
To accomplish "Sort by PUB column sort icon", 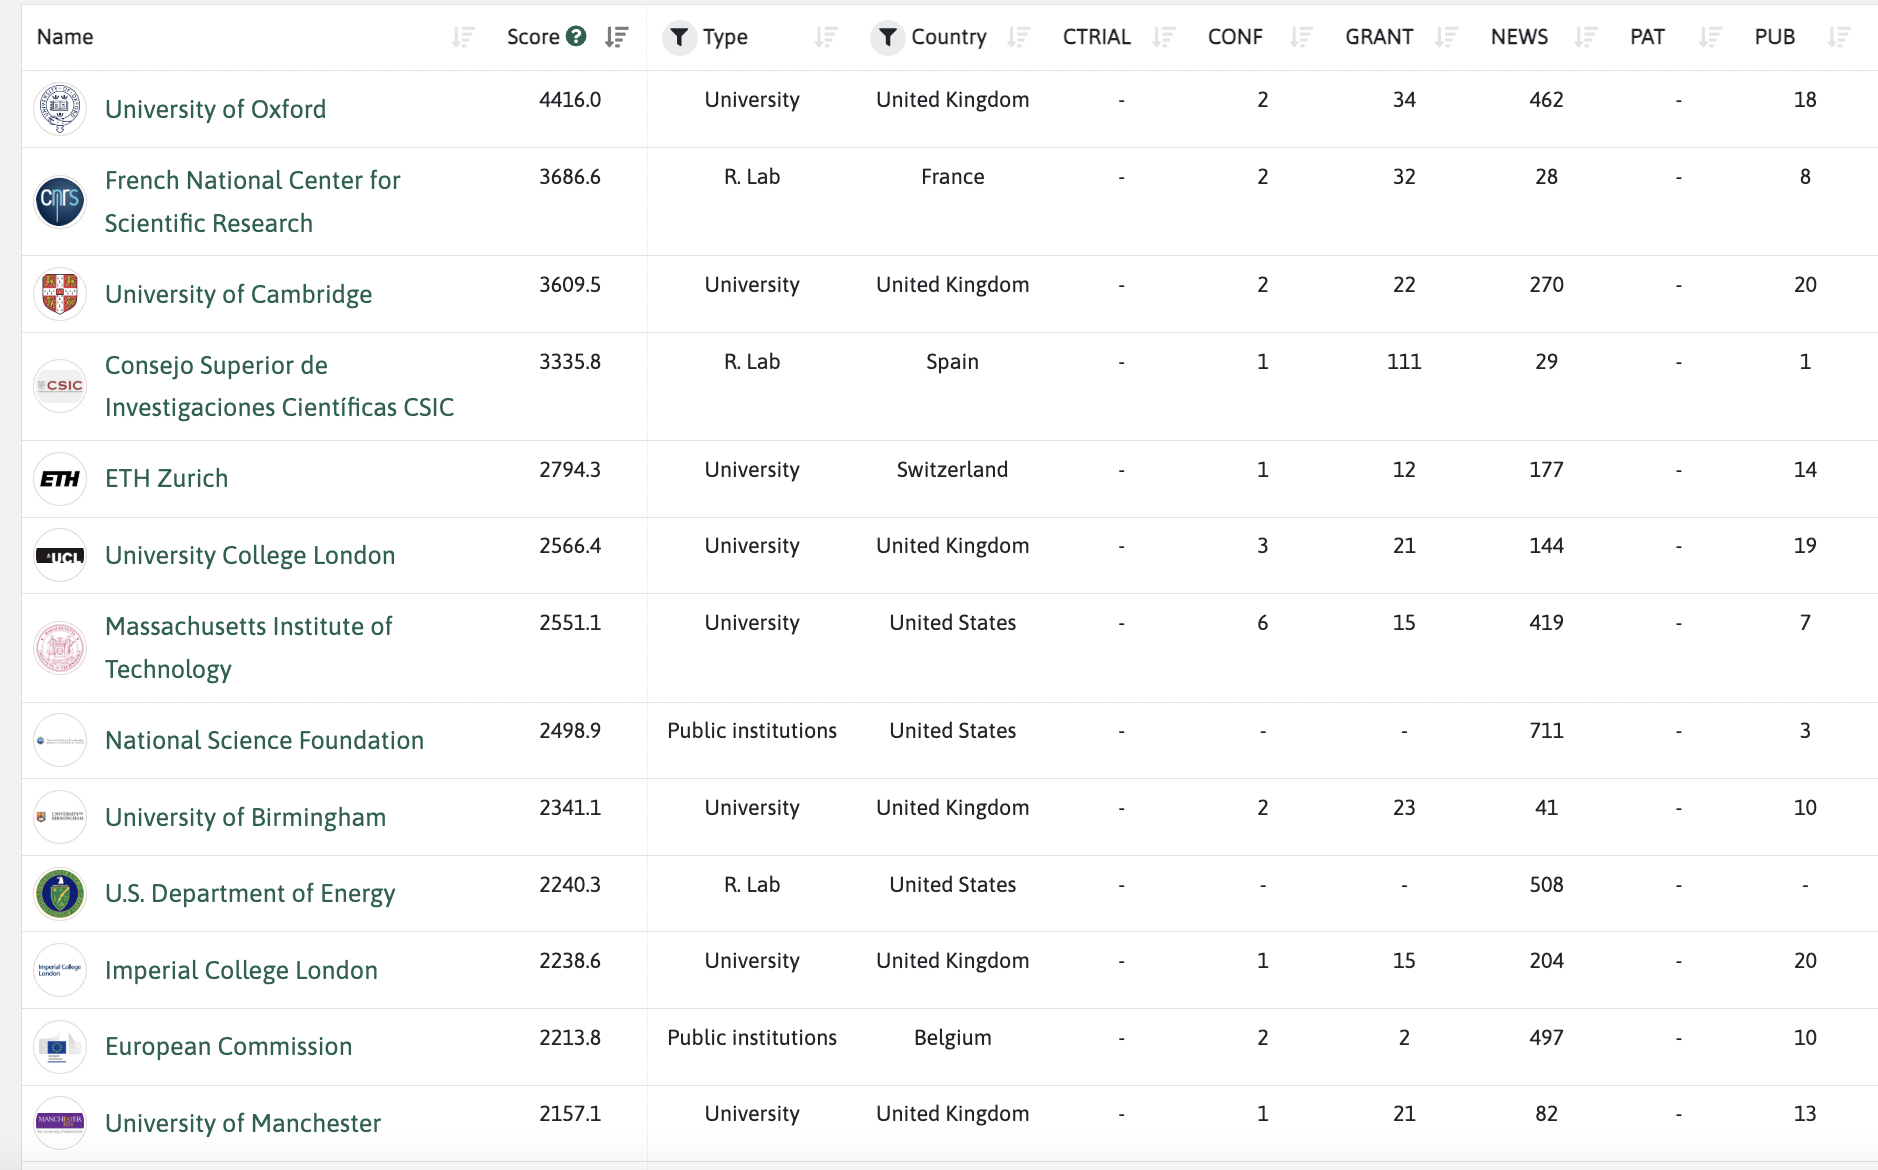I will [x=1838, y=37].
